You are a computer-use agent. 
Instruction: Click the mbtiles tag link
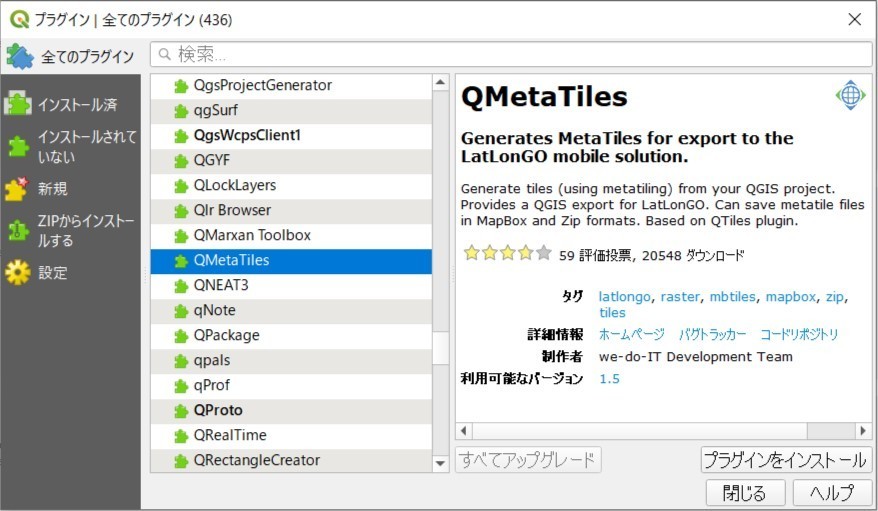click(732, 297)
